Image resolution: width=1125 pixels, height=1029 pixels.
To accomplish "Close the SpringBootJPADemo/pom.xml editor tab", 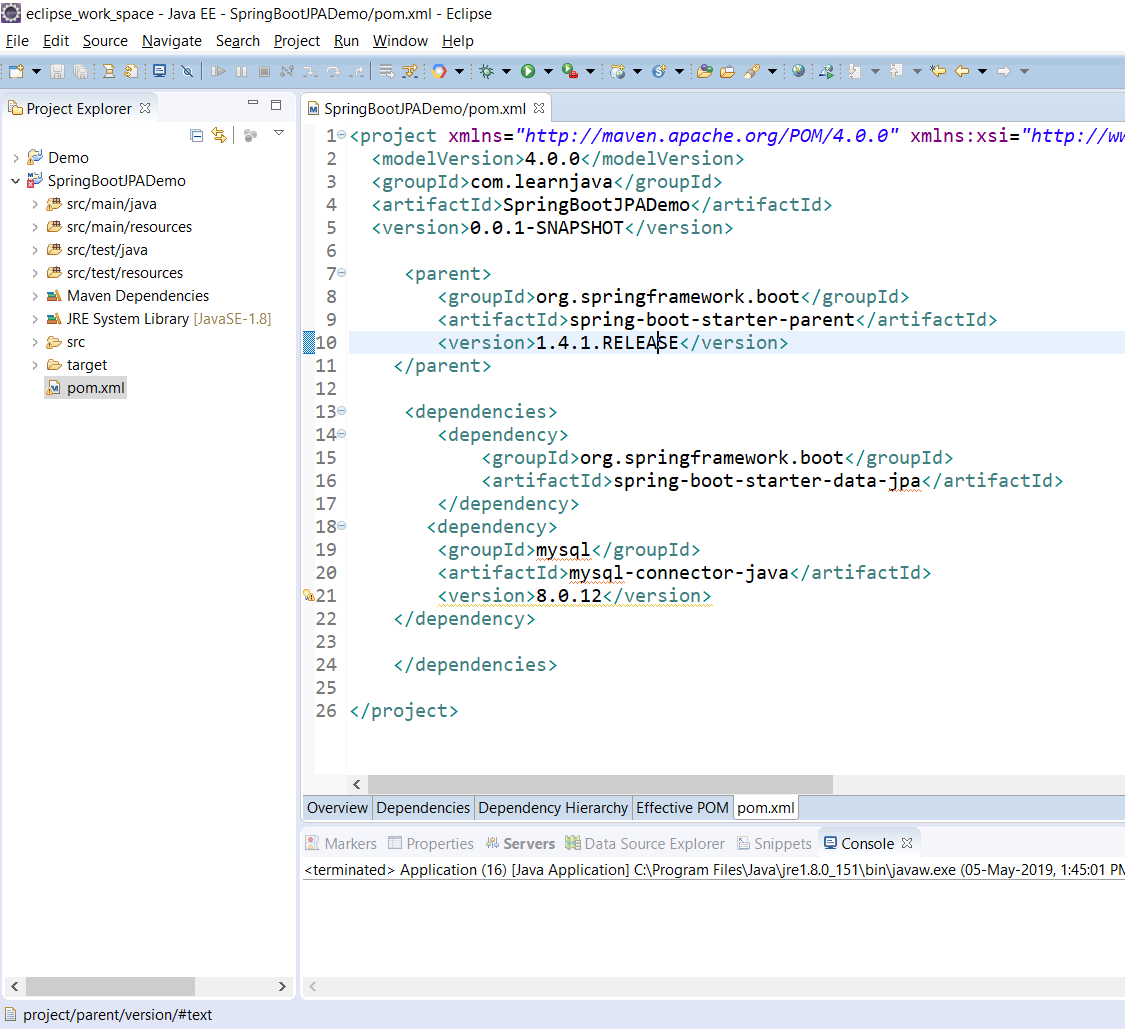I will pyautogui.click(x=539, y=108).
